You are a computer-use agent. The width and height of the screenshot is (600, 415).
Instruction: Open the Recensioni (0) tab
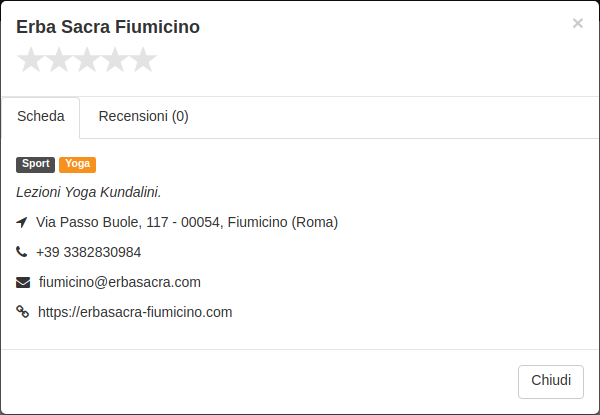[x=143, y=117]
